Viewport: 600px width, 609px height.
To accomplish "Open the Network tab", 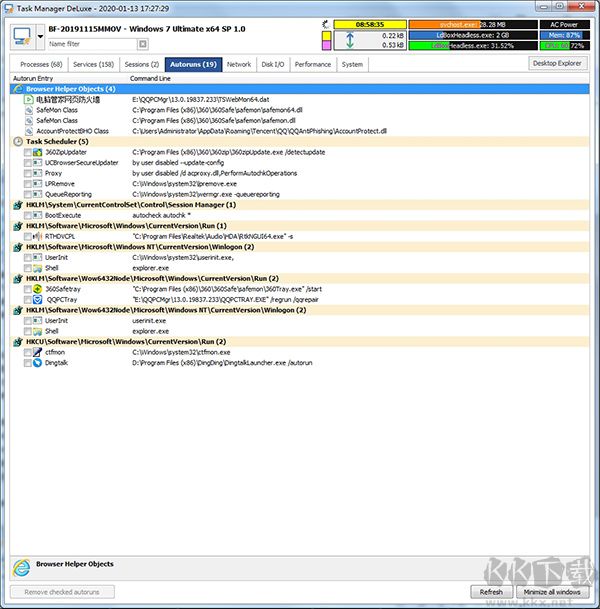I will click(239, 64).
